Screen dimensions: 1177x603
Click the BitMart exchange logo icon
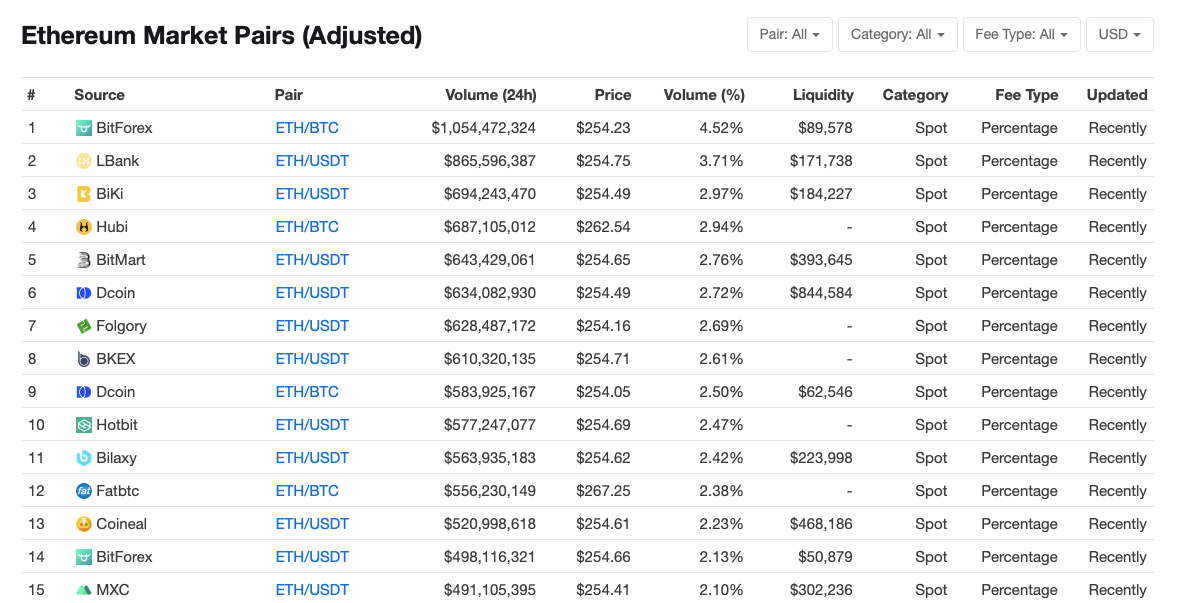coord(84,260)
